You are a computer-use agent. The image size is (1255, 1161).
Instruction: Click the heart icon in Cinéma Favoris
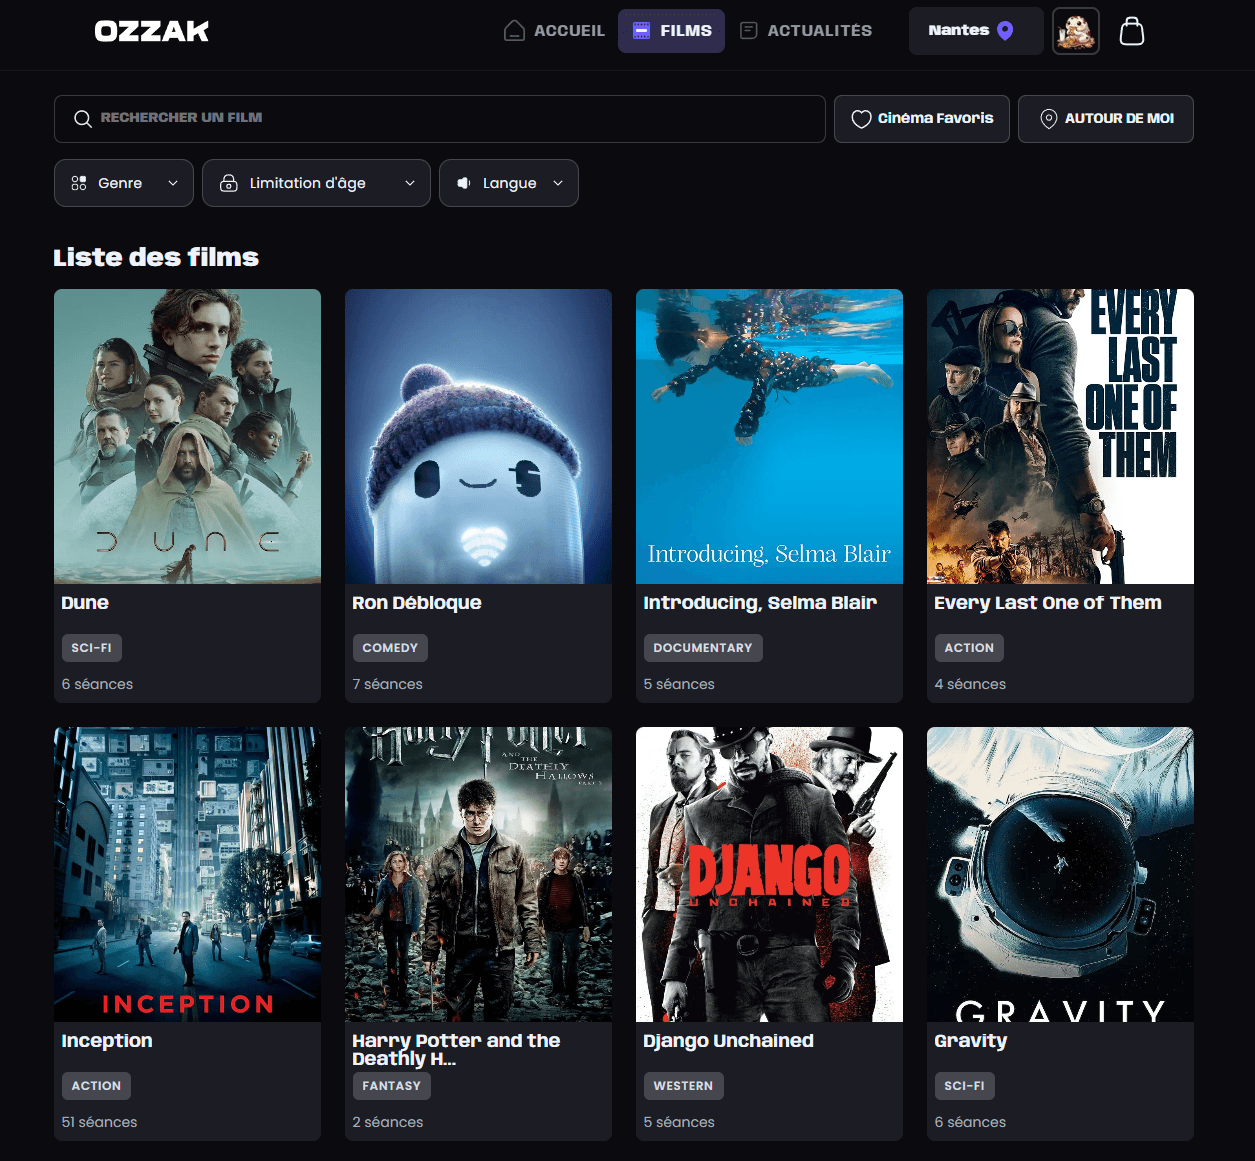pos(861,119)
